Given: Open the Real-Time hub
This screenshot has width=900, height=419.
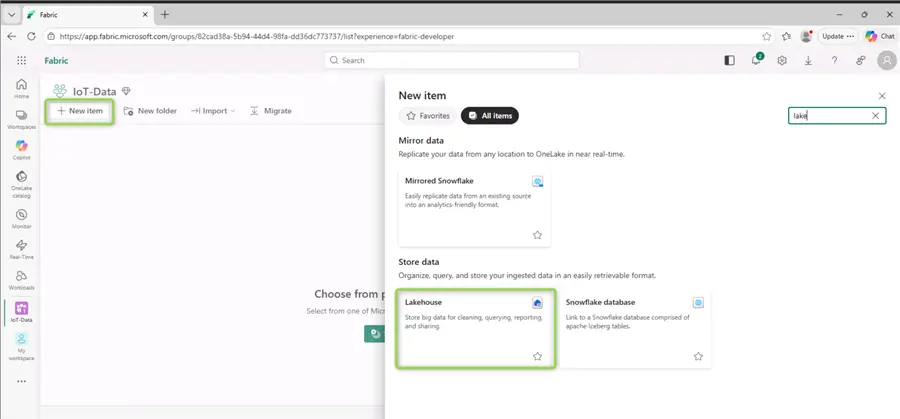Looking at the screenshot, I should coord(21,249).
